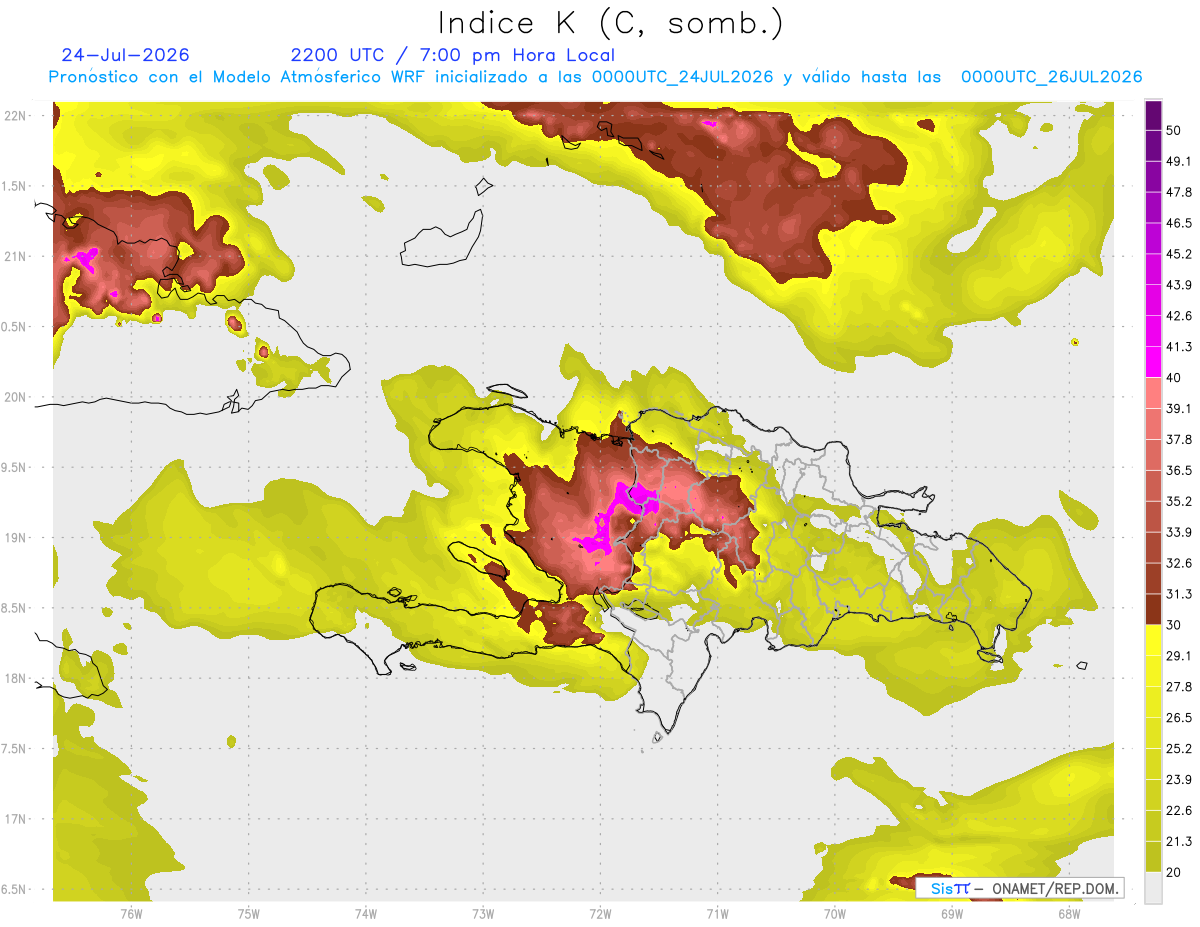Pick the bright yellow swatch between 29.1 and 30

[x=1153, y=640]
